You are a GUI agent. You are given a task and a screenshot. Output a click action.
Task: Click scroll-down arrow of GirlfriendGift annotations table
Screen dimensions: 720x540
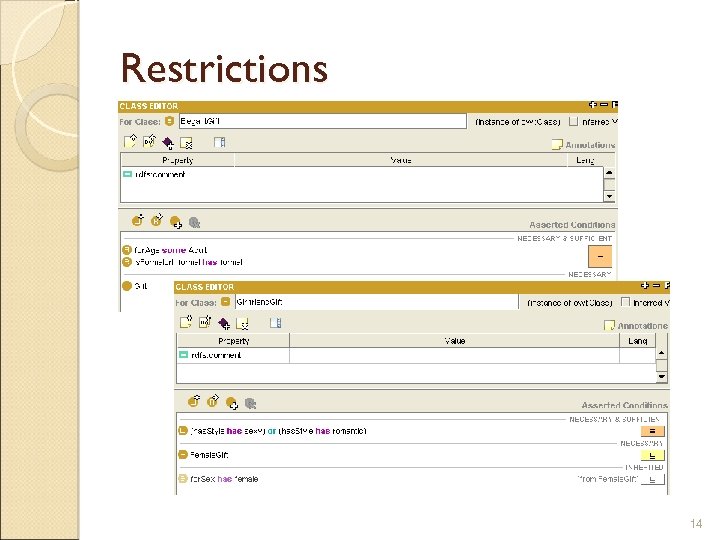[661, 377]
